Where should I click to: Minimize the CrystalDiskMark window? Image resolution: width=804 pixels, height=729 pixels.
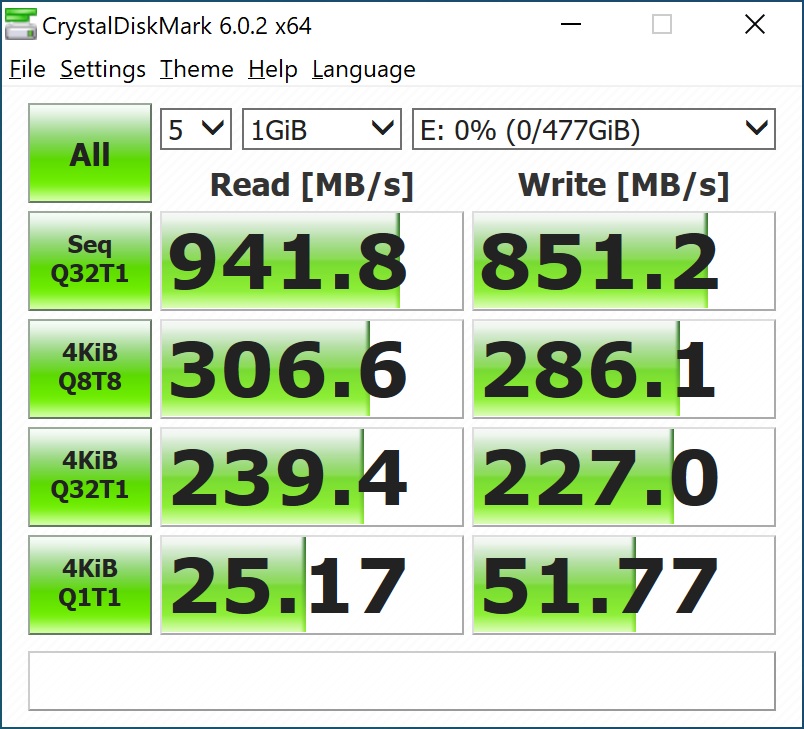[571, 24]
